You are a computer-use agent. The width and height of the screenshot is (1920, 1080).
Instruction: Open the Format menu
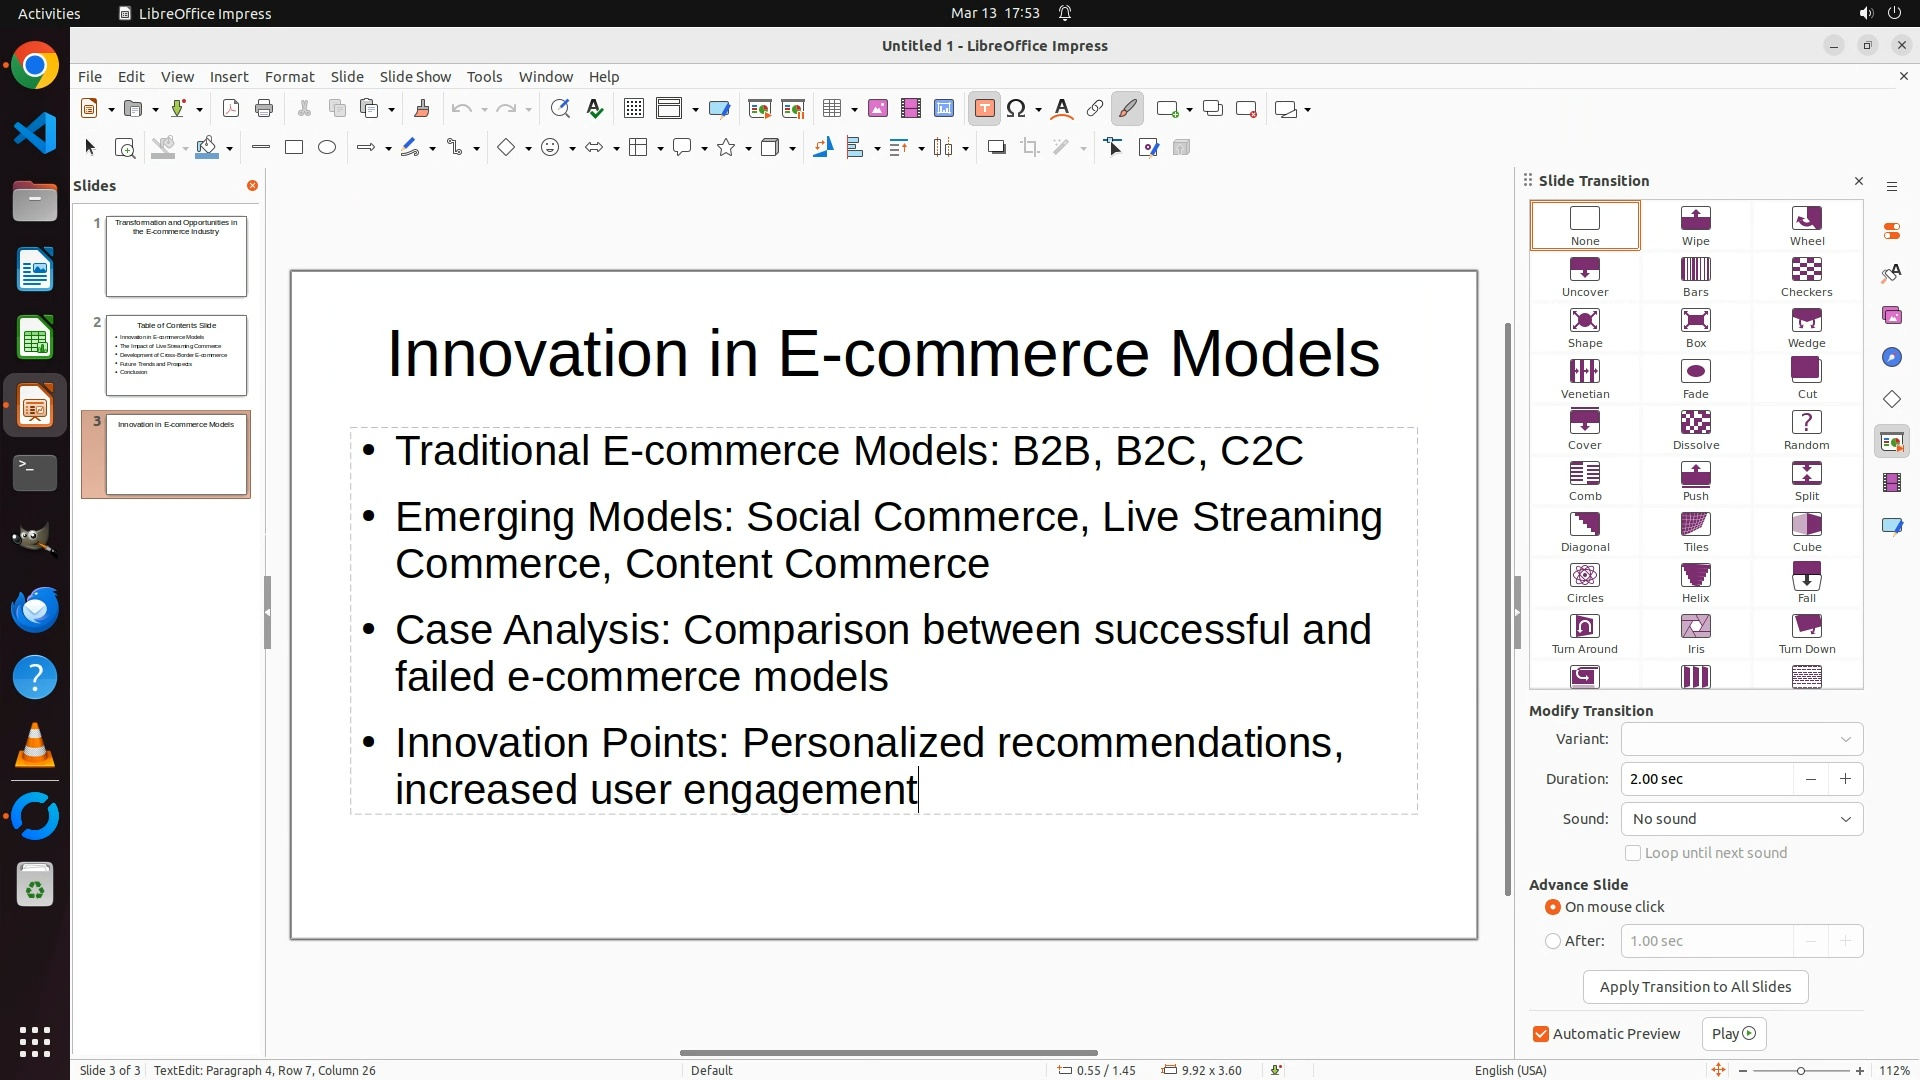click(x=289, y=77)
